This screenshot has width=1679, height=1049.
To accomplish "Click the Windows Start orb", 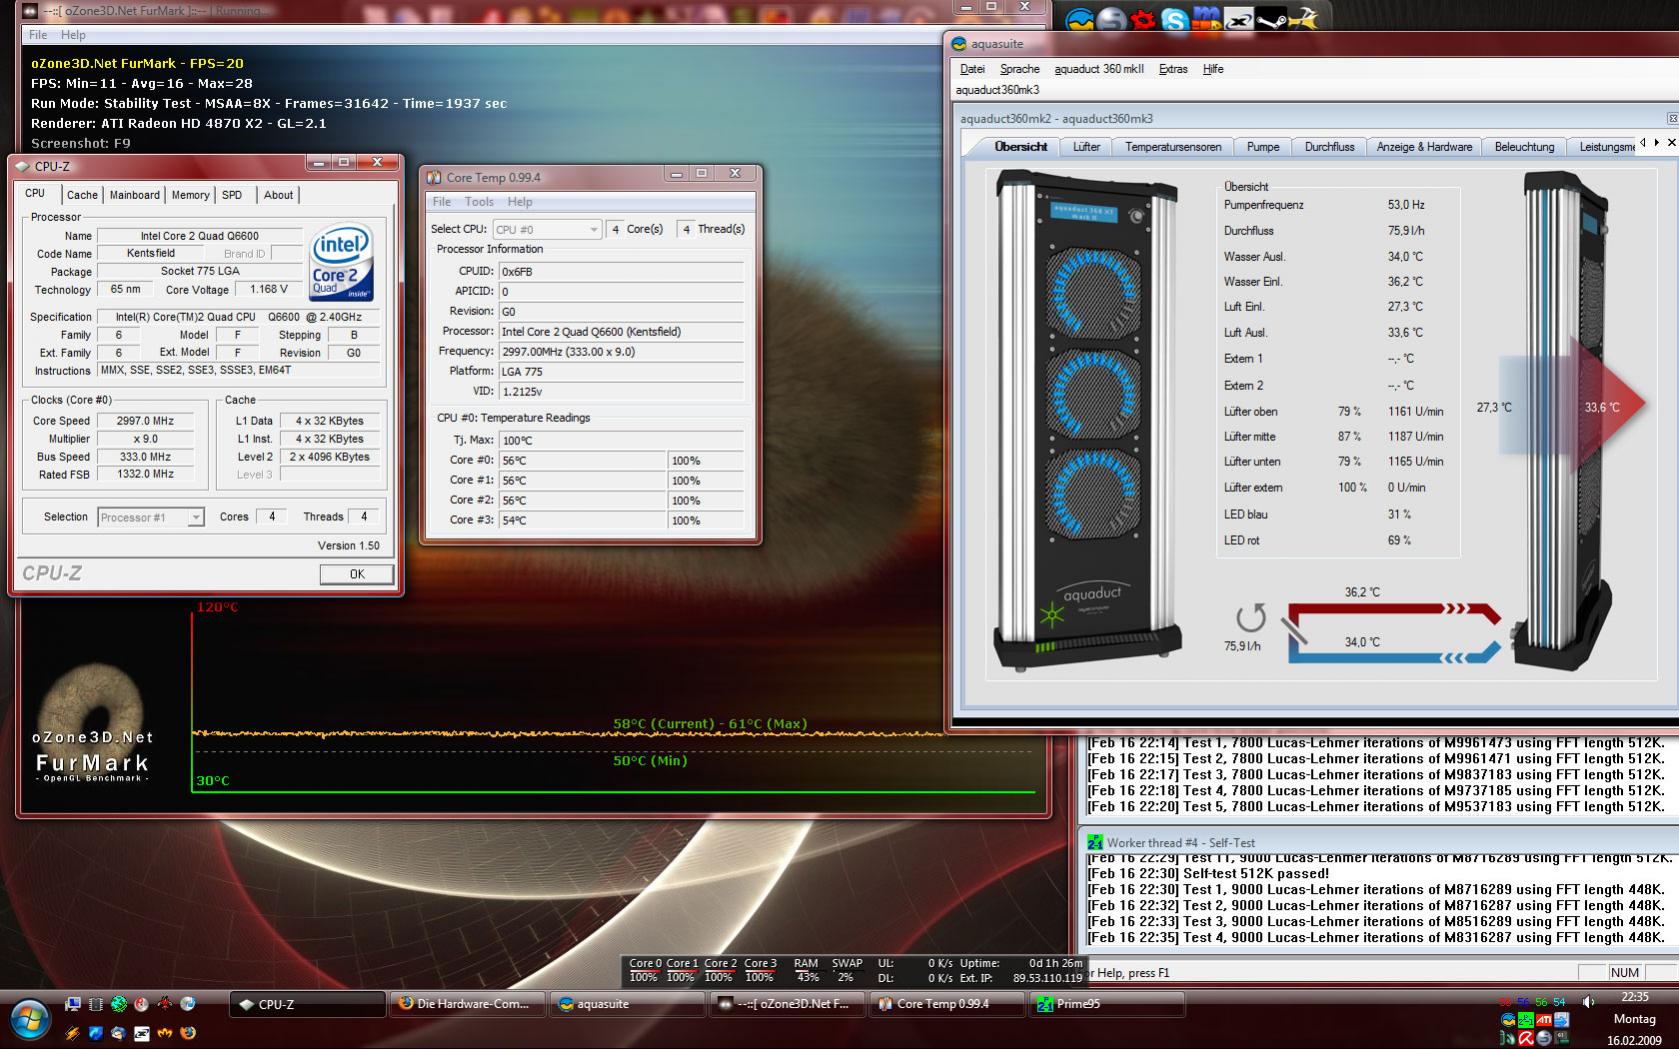I will (x=30, y=1018).
